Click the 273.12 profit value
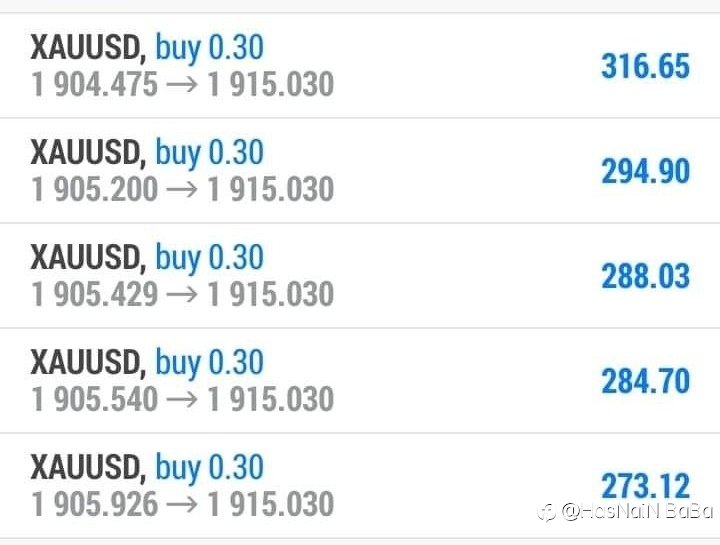Image resolution: width=720 pixels, height=545 pixels. 645,486
